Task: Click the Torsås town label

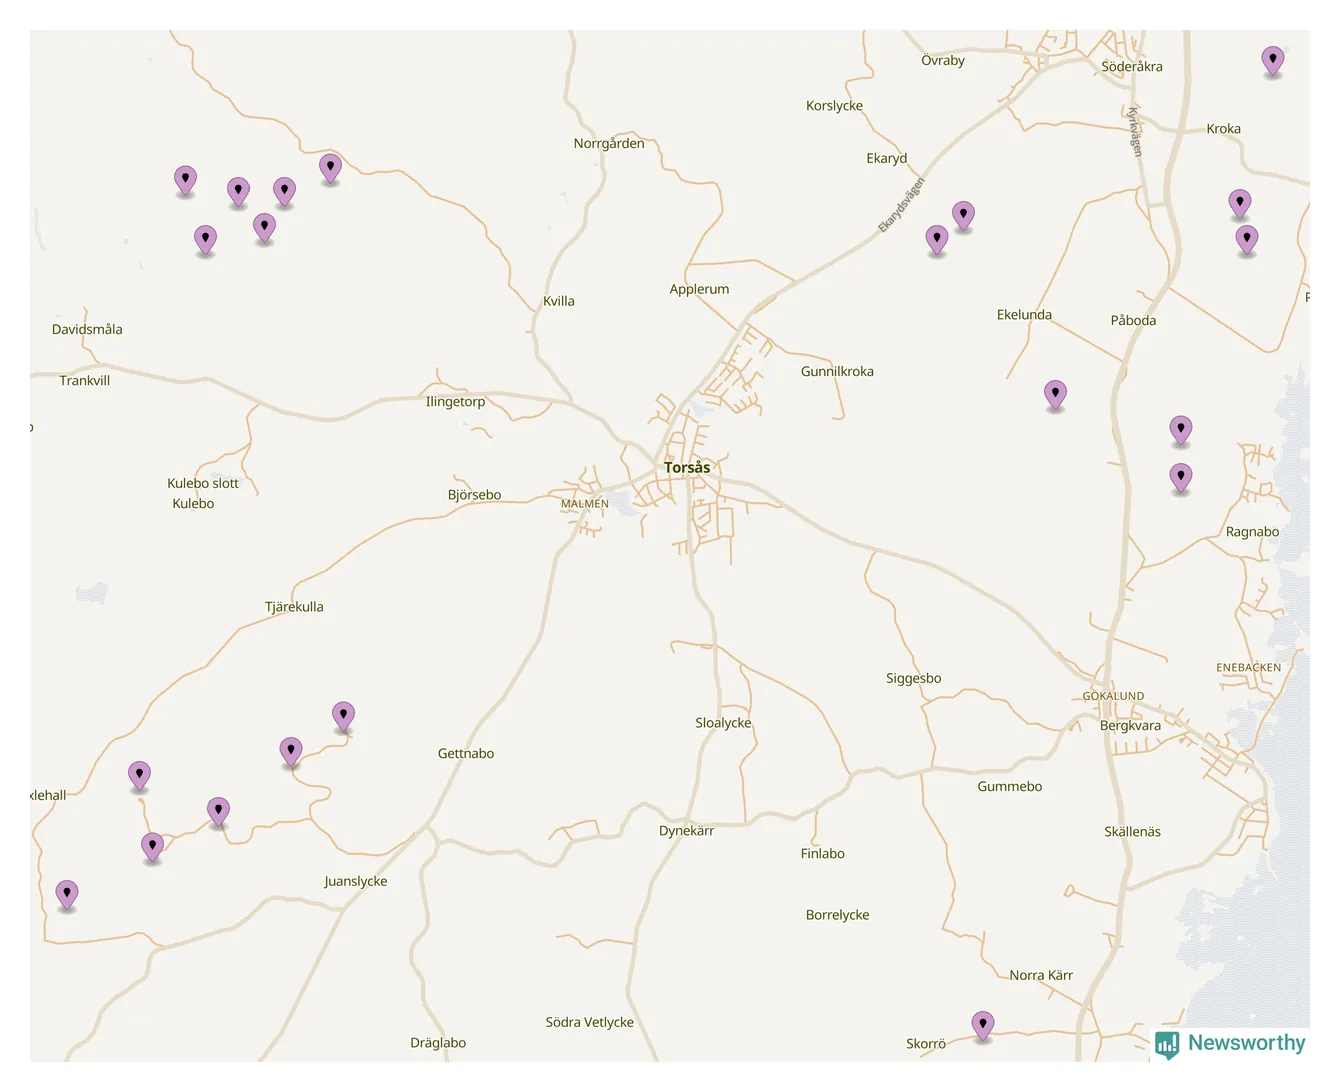Action: coord(687,467)
